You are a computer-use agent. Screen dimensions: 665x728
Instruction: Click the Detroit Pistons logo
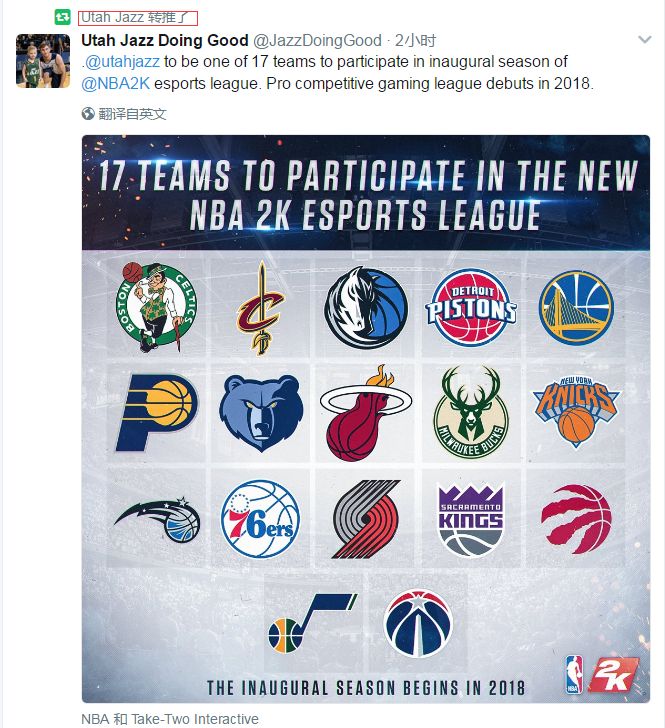pos(471,307)
